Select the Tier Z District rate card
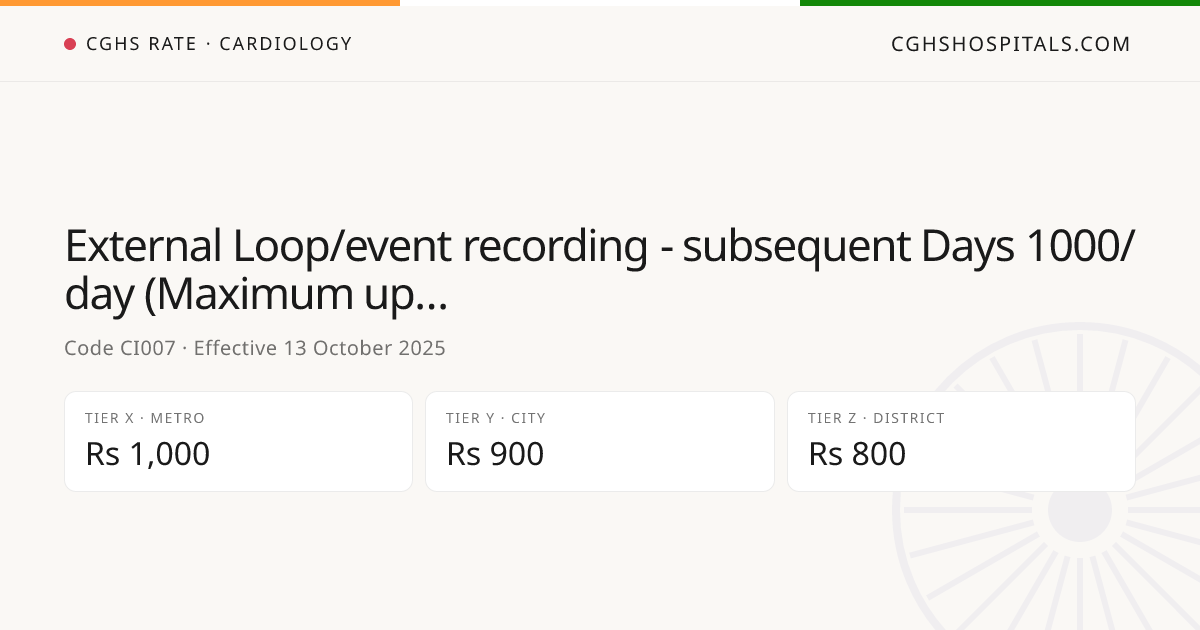 coord(961,441)
